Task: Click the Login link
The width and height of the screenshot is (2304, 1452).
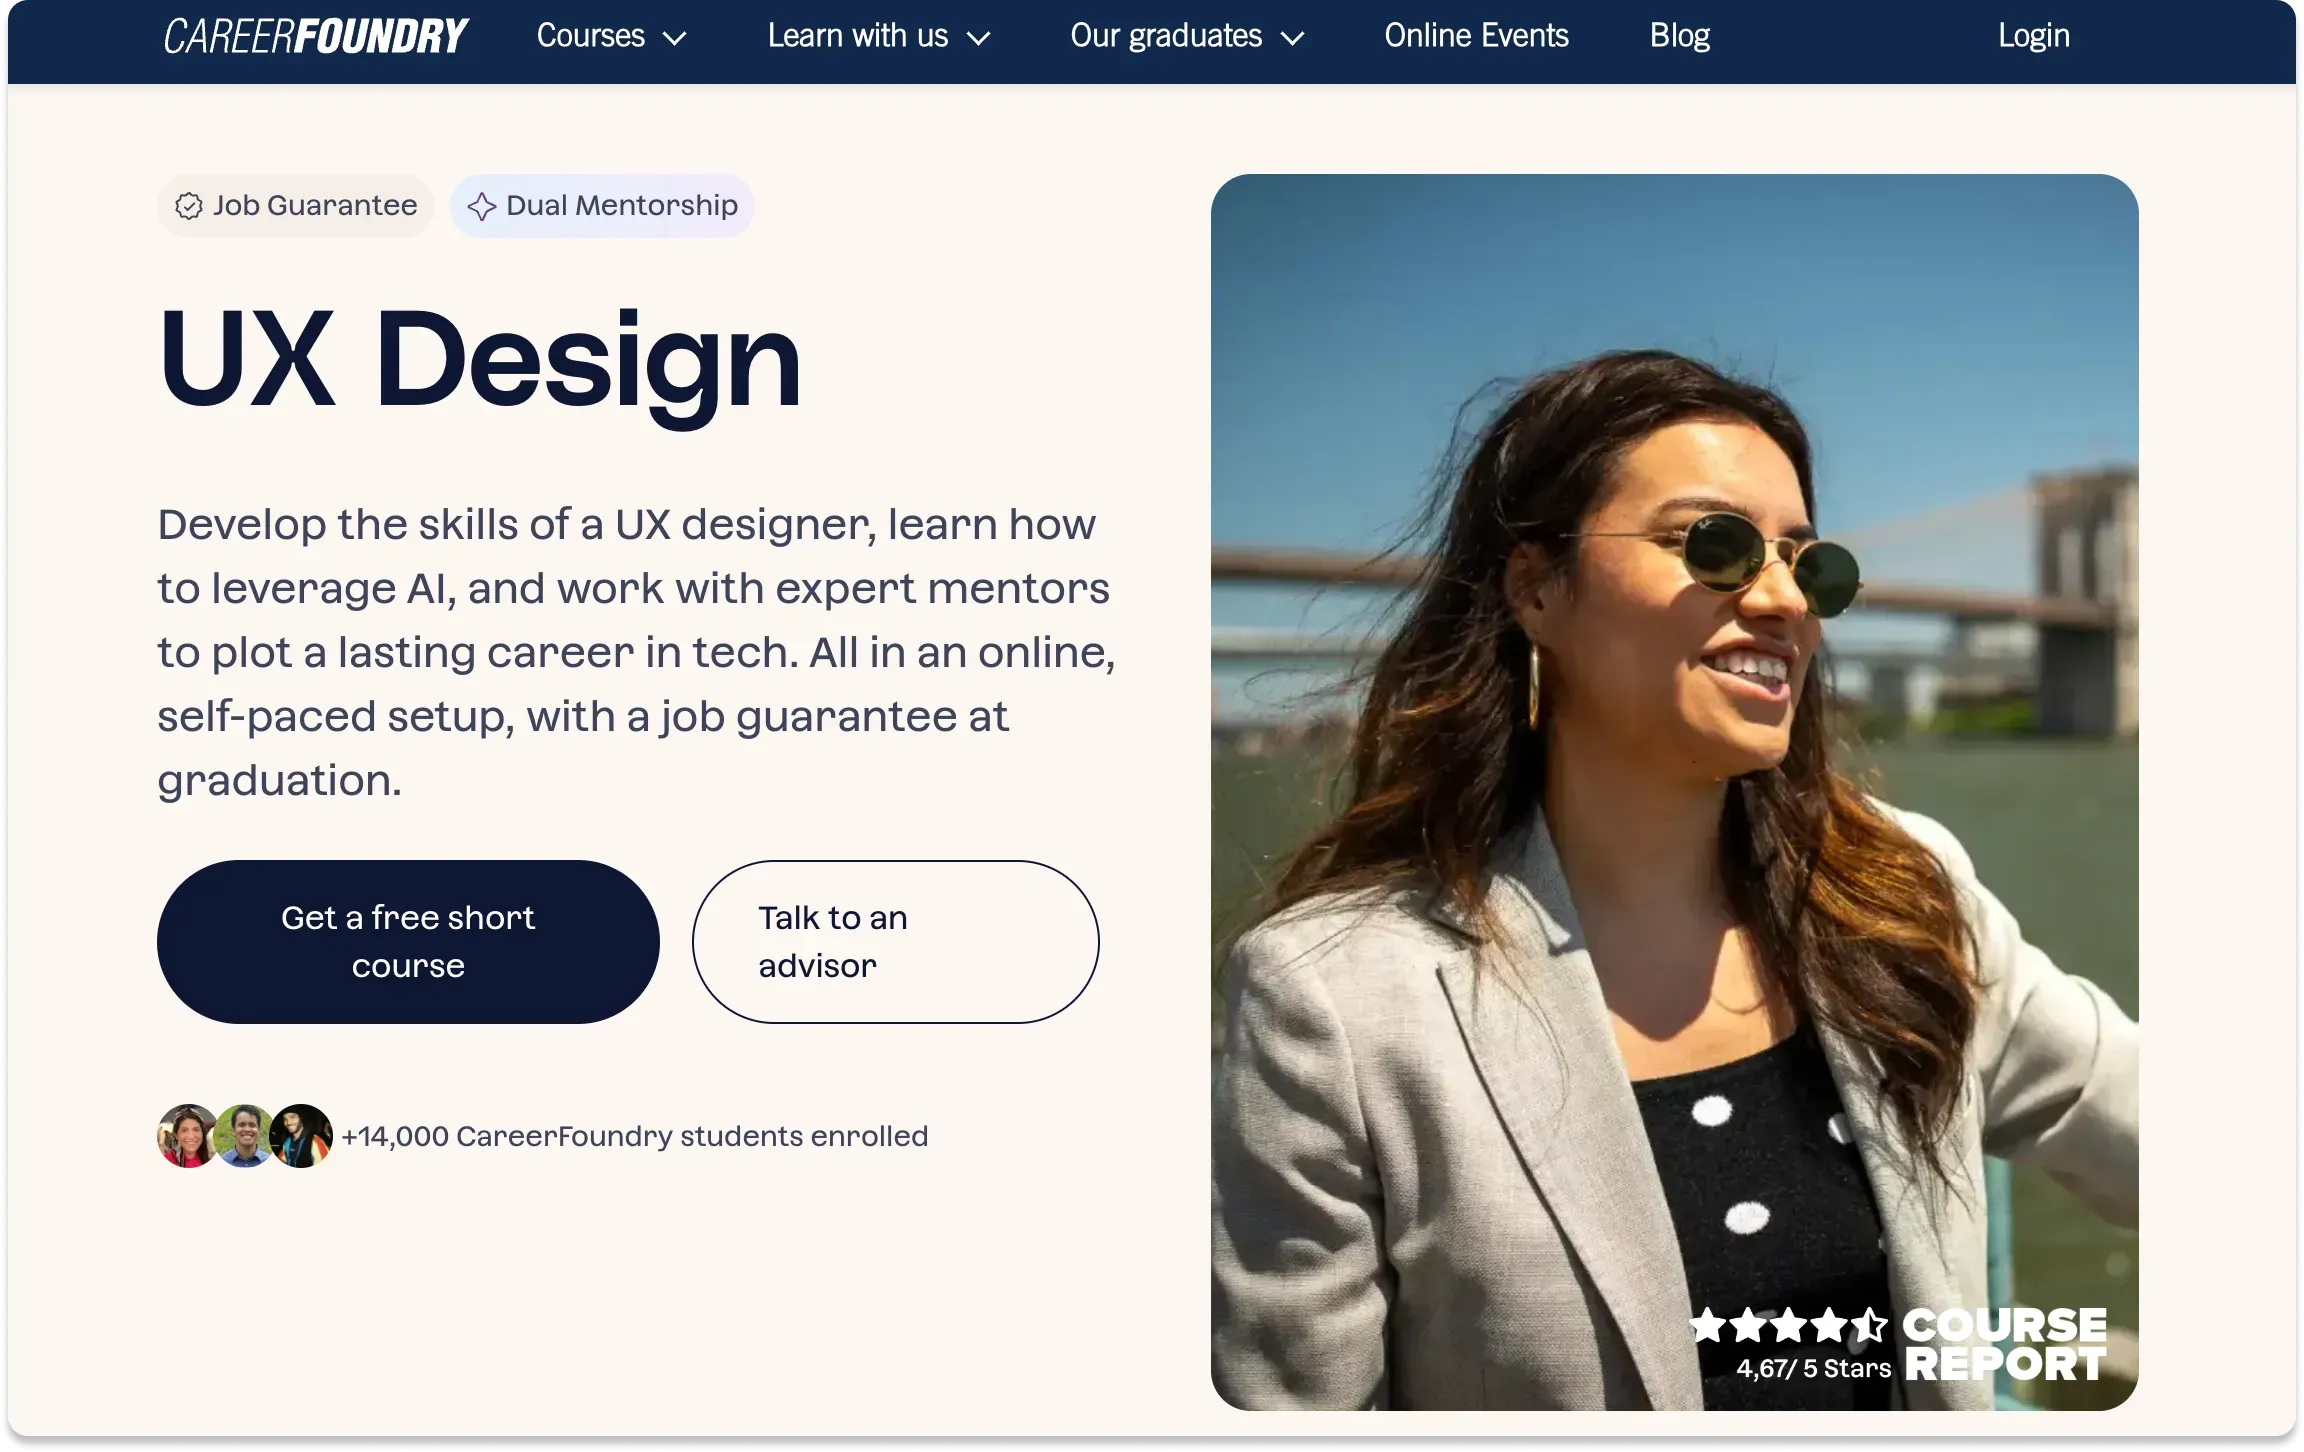Action: coord(2034,35)
